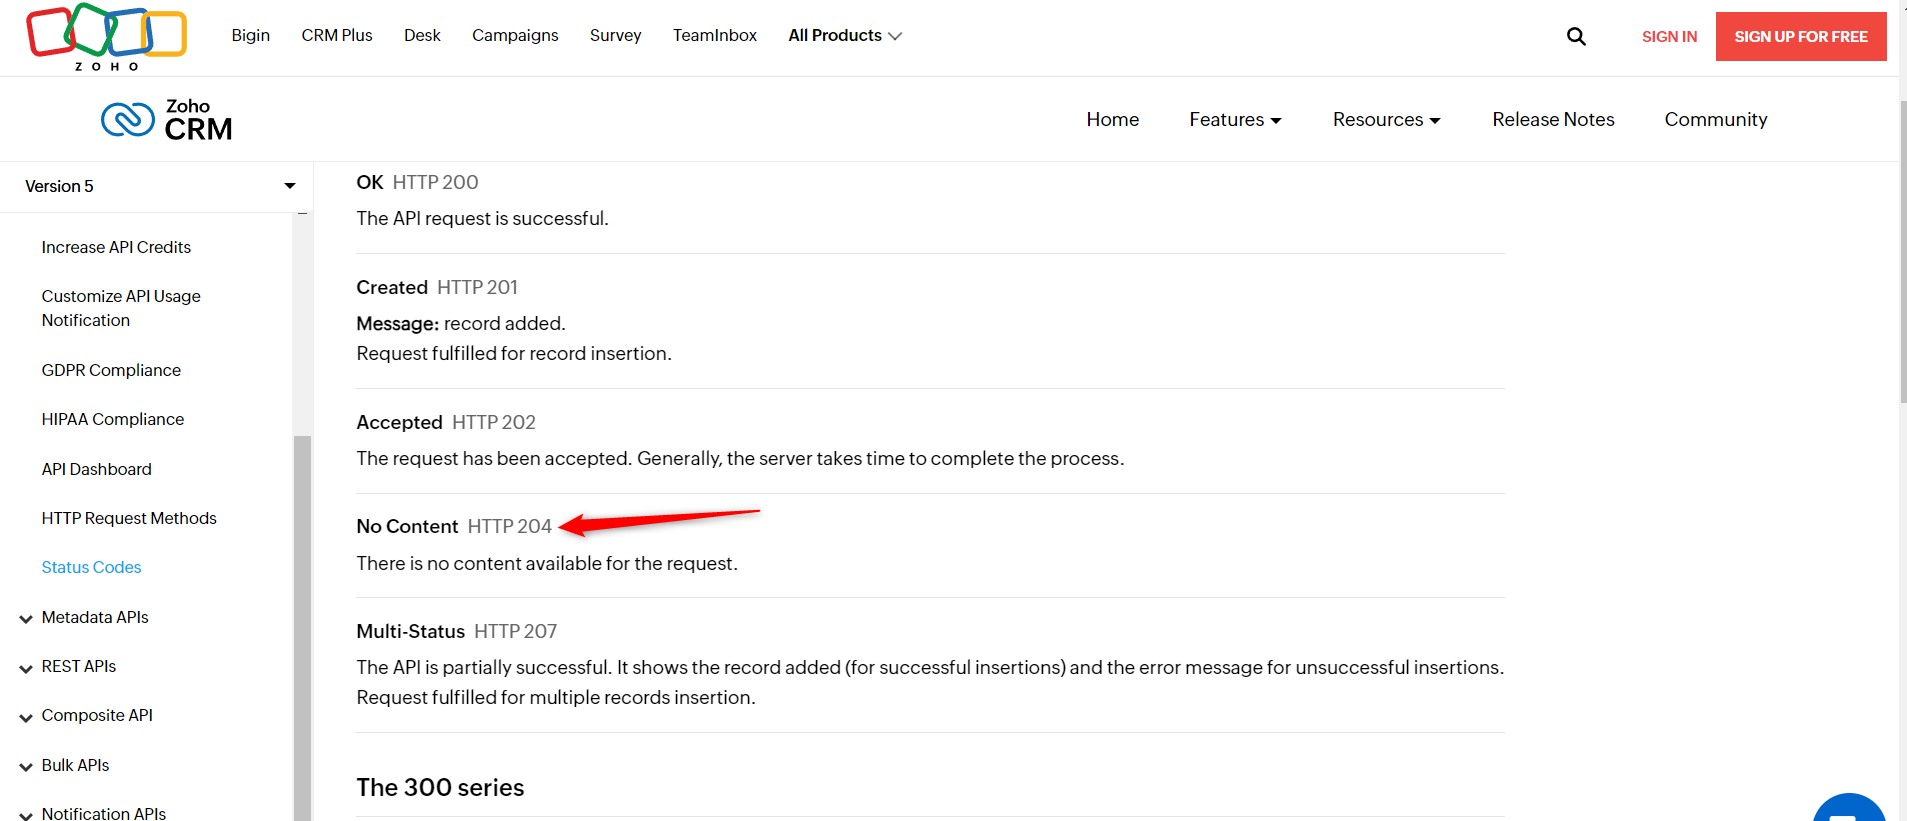The image size is (1907, 821).
Task: Click 'The API request is successful.' text
Action: 482,219
